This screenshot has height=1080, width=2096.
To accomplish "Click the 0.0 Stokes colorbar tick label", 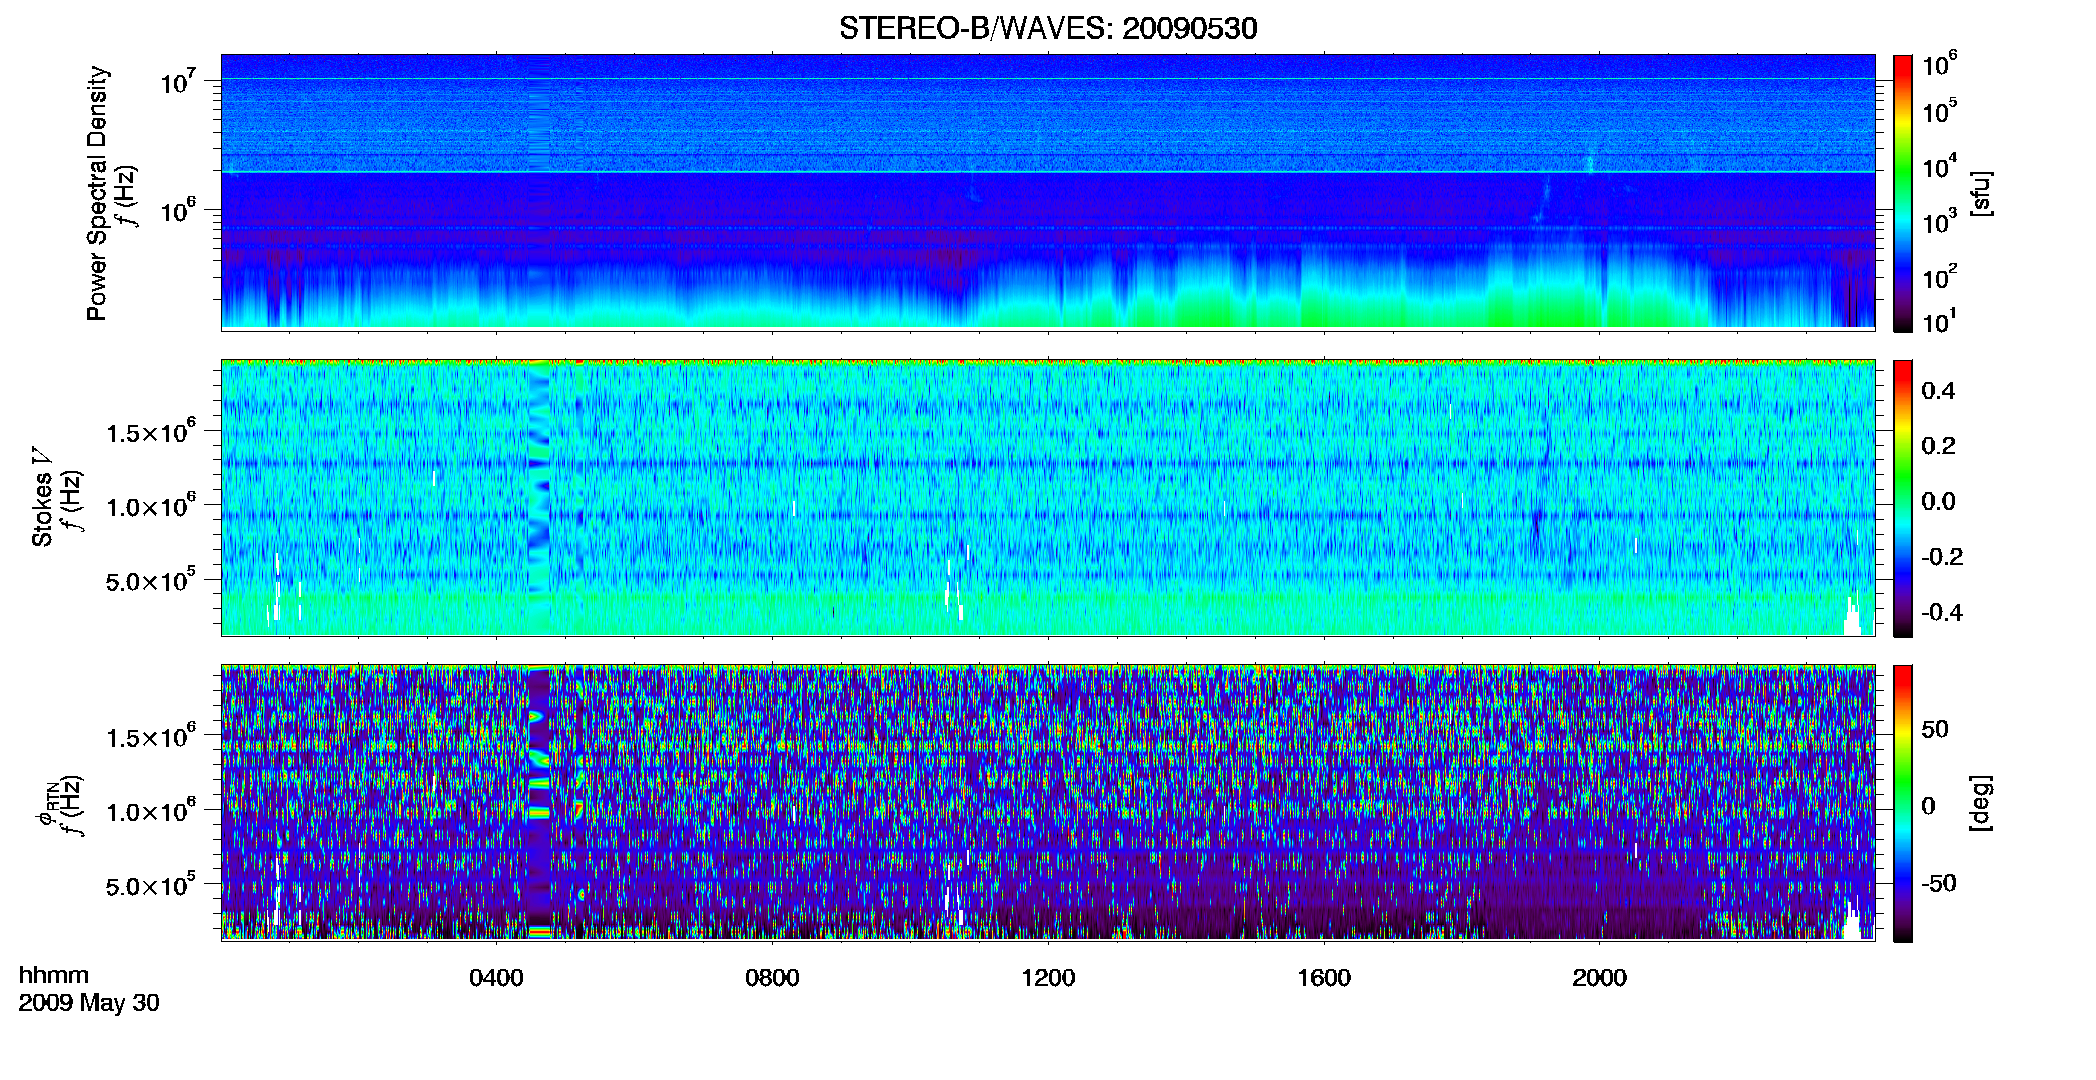I will [x=1938, y=501].
